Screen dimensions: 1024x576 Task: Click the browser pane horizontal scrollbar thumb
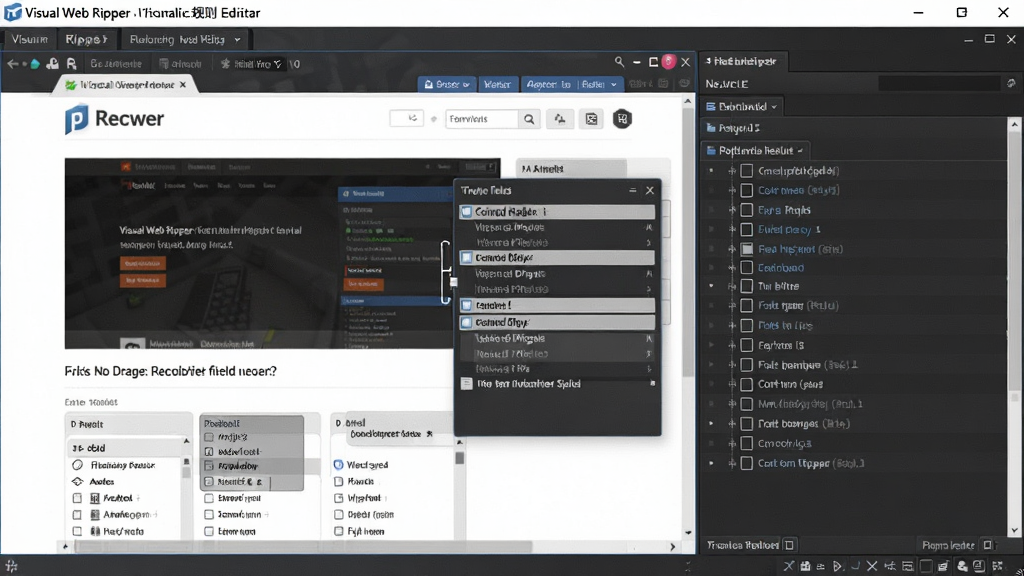[x=303, y=547]
